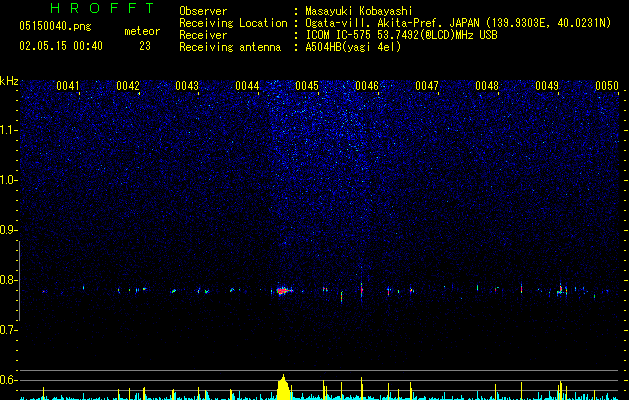629x400 pixels.
Task: Click time marker 0042
Action: pos(128,86)
